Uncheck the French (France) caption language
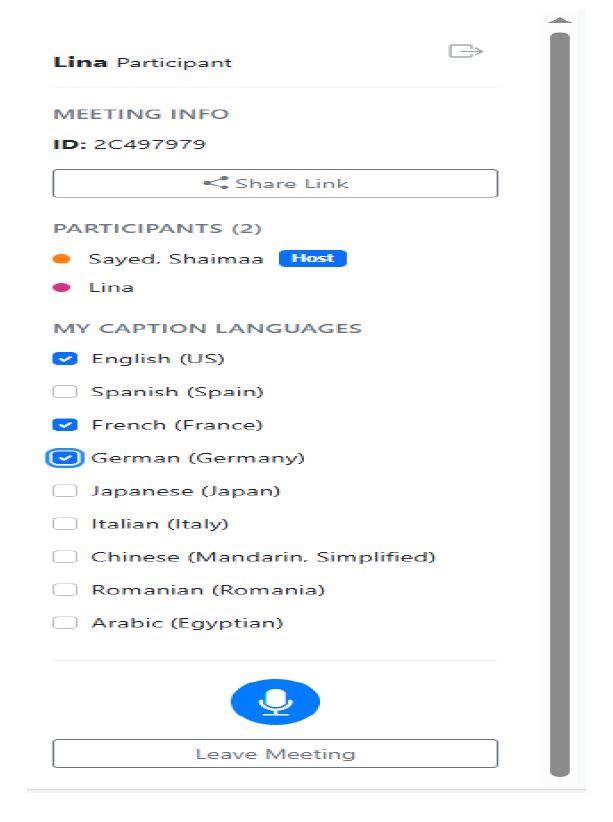The width and height of the screenshot is (613, 822). point(64,424)
